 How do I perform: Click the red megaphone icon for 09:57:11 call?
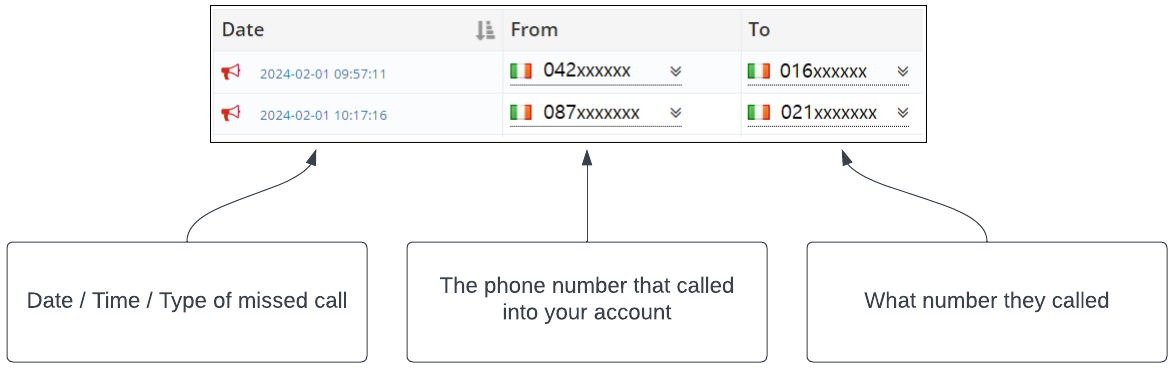coord(231,72)
